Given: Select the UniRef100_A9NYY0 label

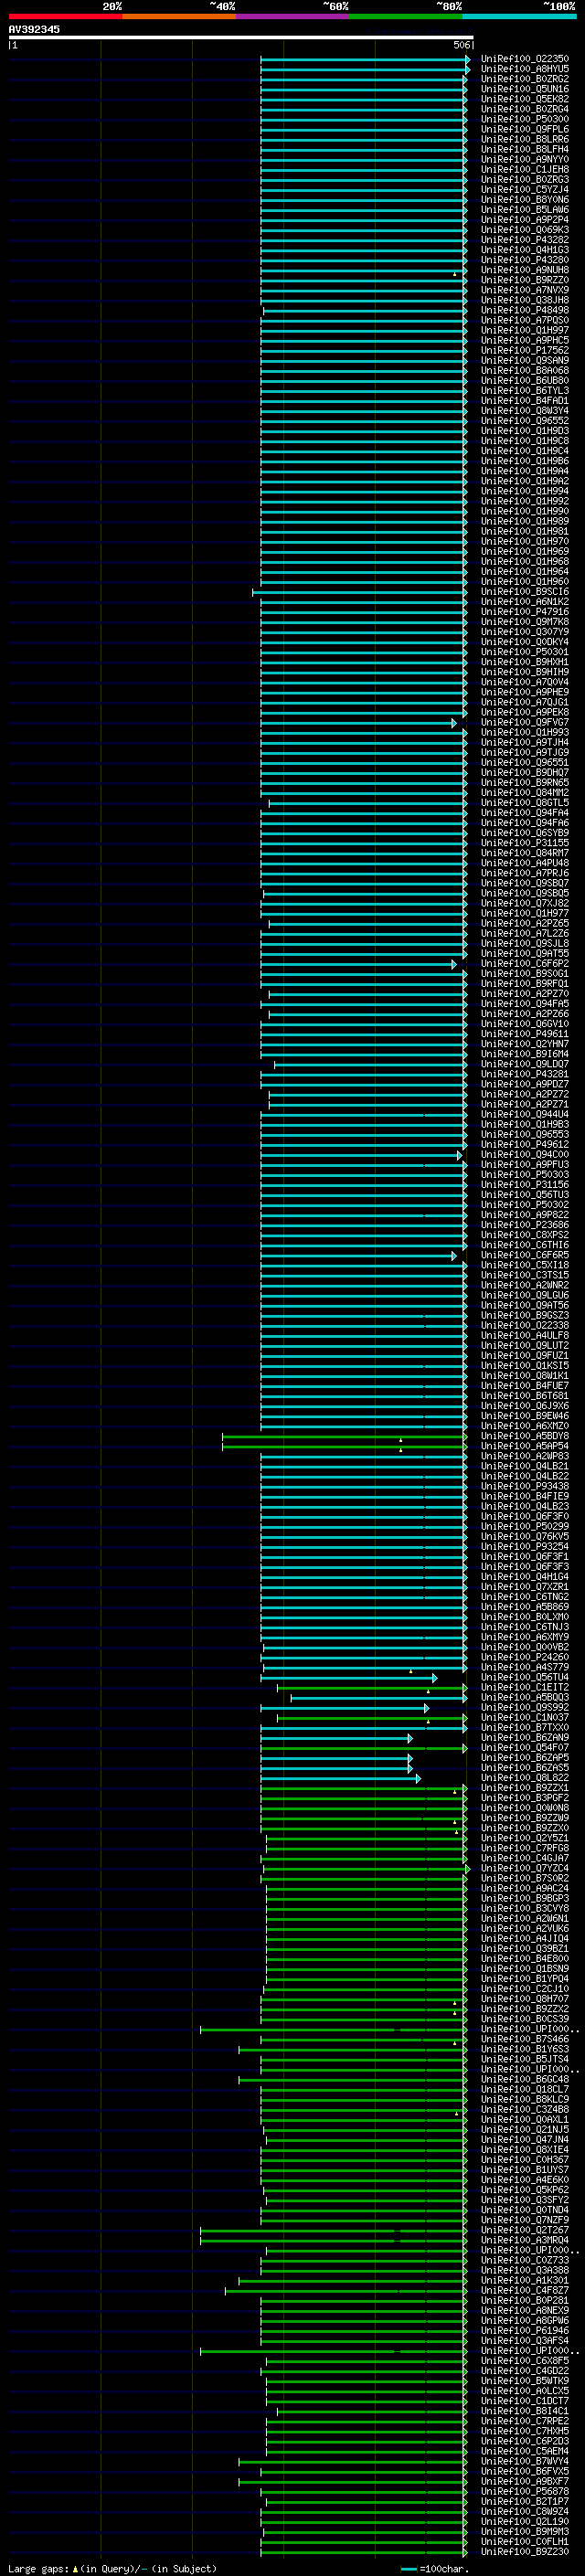Looking at the screenshot, I should coord(524,159).
